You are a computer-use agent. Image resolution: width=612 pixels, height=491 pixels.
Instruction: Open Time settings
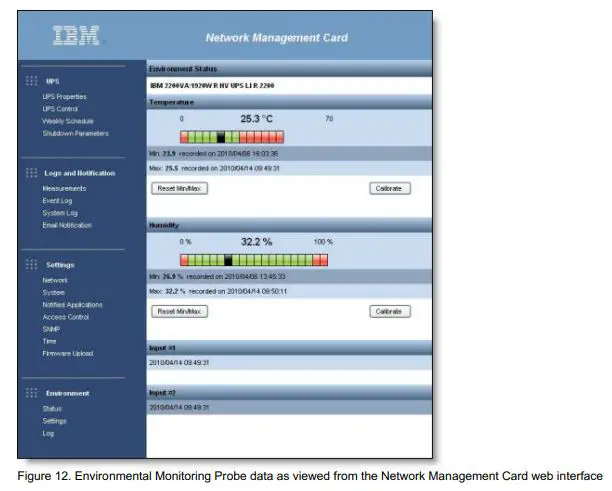tap(49, 341)
